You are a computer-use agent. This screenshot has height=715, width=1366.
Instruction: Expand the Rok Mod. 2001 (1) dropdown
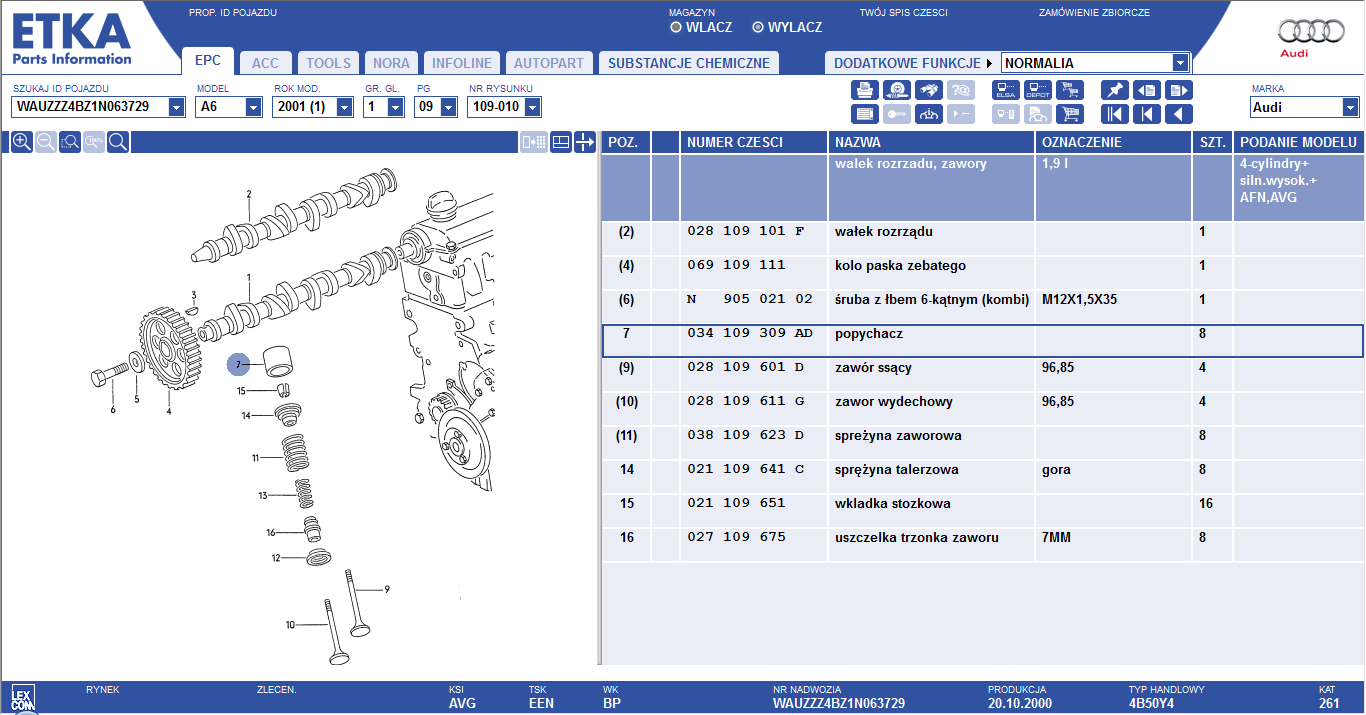pos(345,107)
